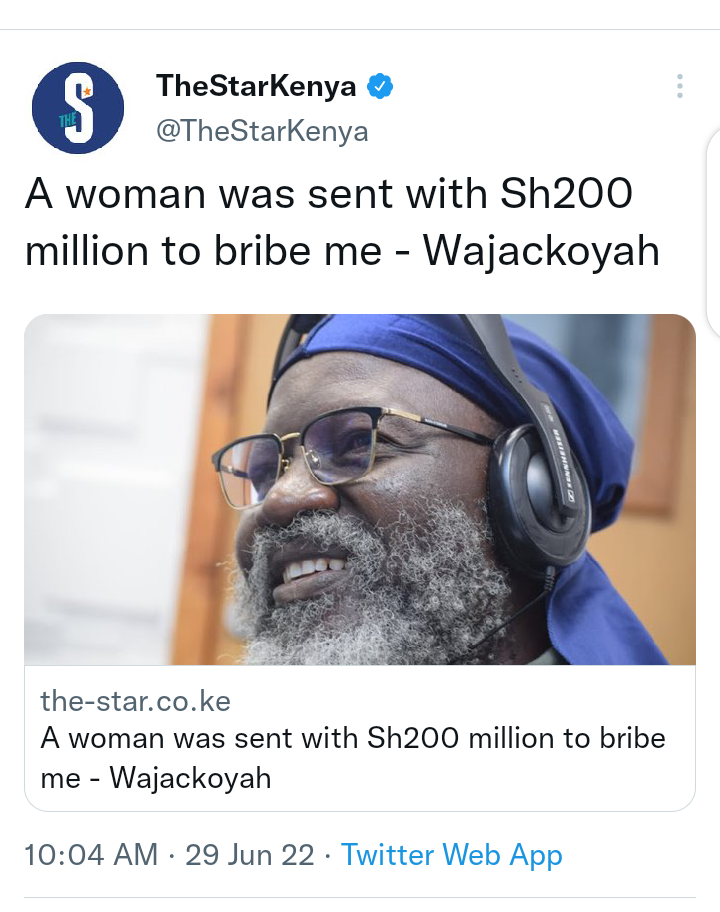The image size is (720, 912).
Task: Click the partially visible panel at right edge
Action: 713,233
